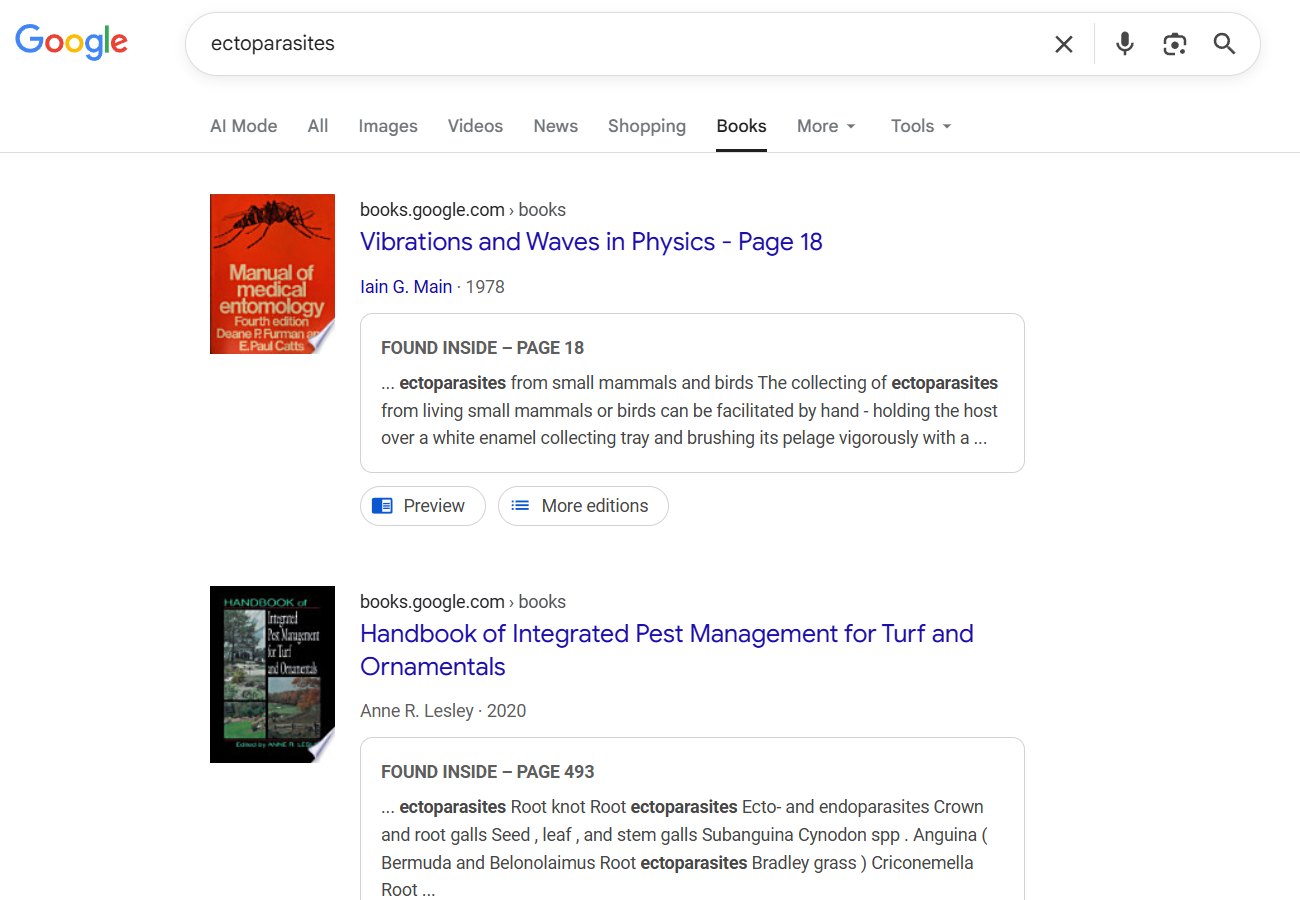Screen dimensions: 1300x900
Task: Open Google Lens image search icon
Action: click(x=1175, y=44)
